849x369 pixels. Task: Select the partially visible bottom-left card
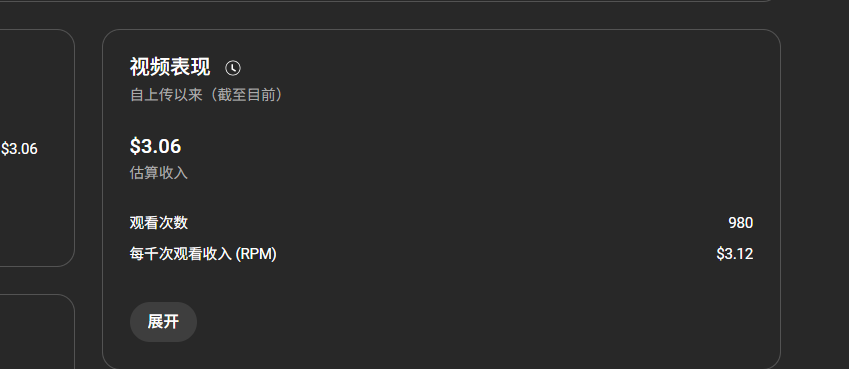point(37,332)
